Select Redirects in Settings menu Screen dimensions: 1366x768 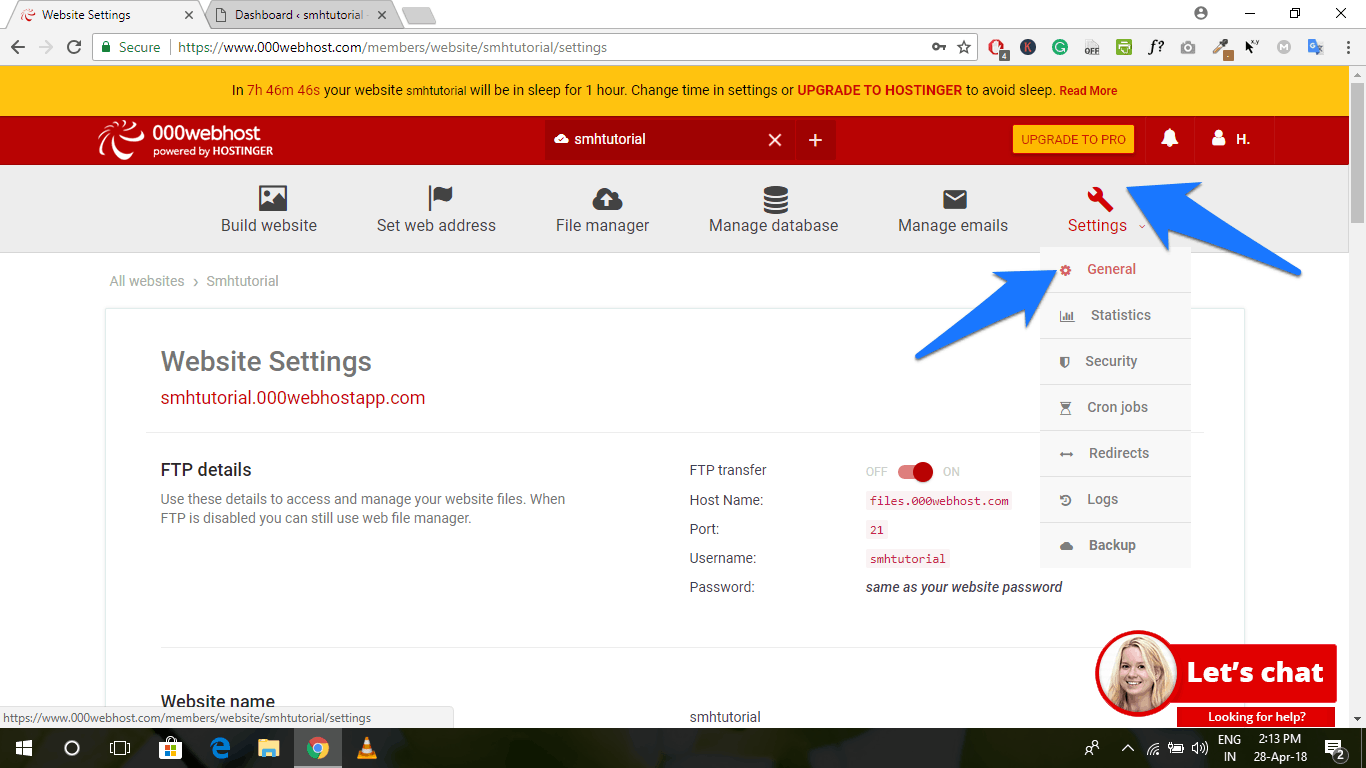pyautogui.click(x=1115, y=453)
